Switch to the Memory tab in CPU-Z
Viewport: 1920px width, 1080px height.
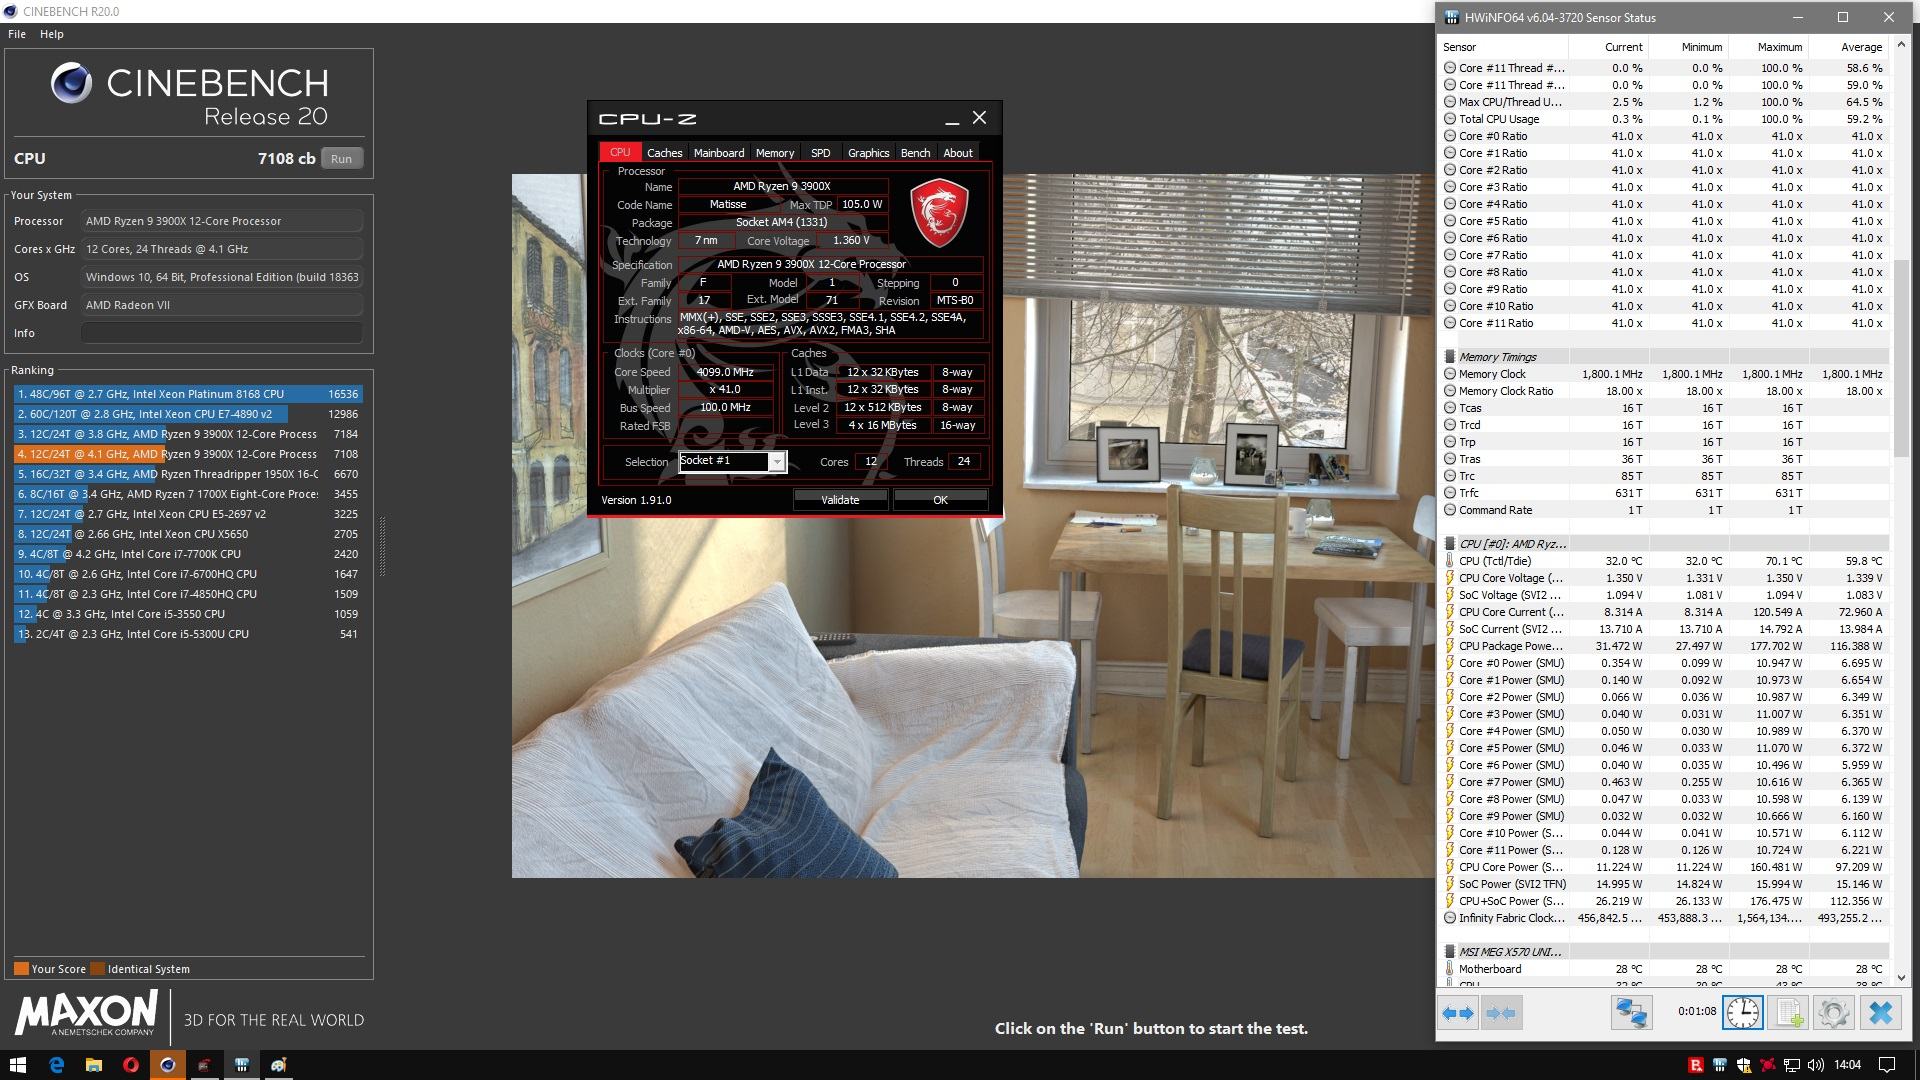pos(775,153)
